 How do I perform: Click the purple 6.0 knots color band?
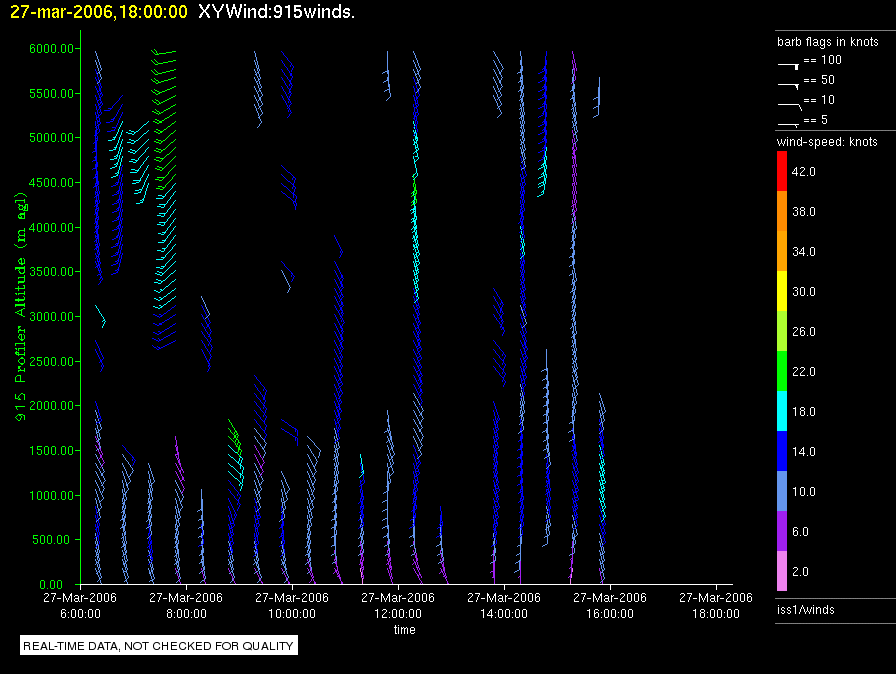(783, 531)
